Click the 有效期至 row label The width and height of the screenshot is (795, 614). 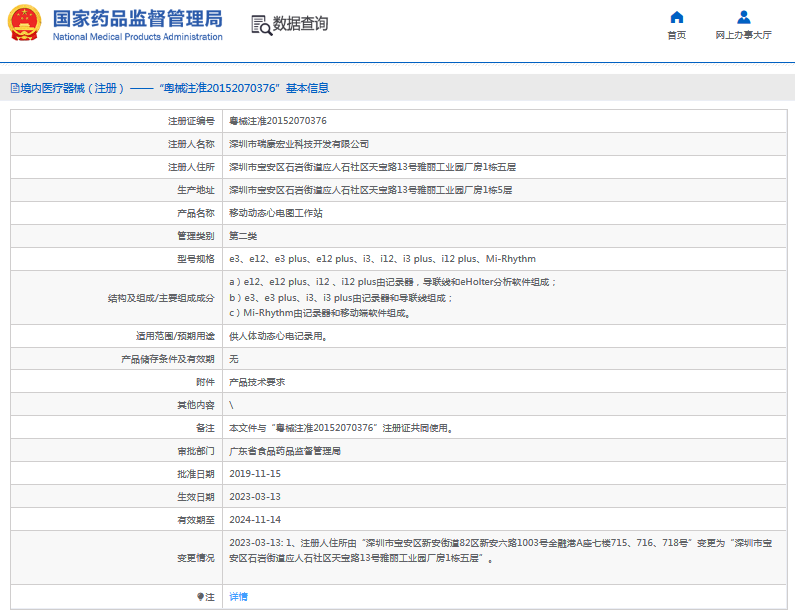point(196,520)
